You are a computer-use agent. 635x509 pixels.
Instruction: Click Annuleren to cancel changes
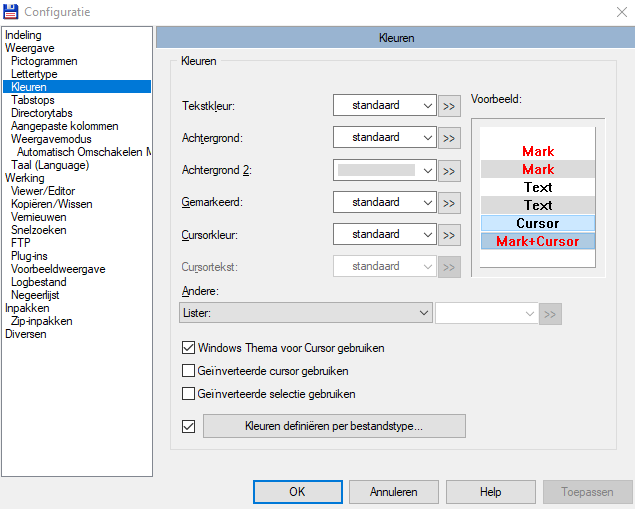click(x=394, y=492)
